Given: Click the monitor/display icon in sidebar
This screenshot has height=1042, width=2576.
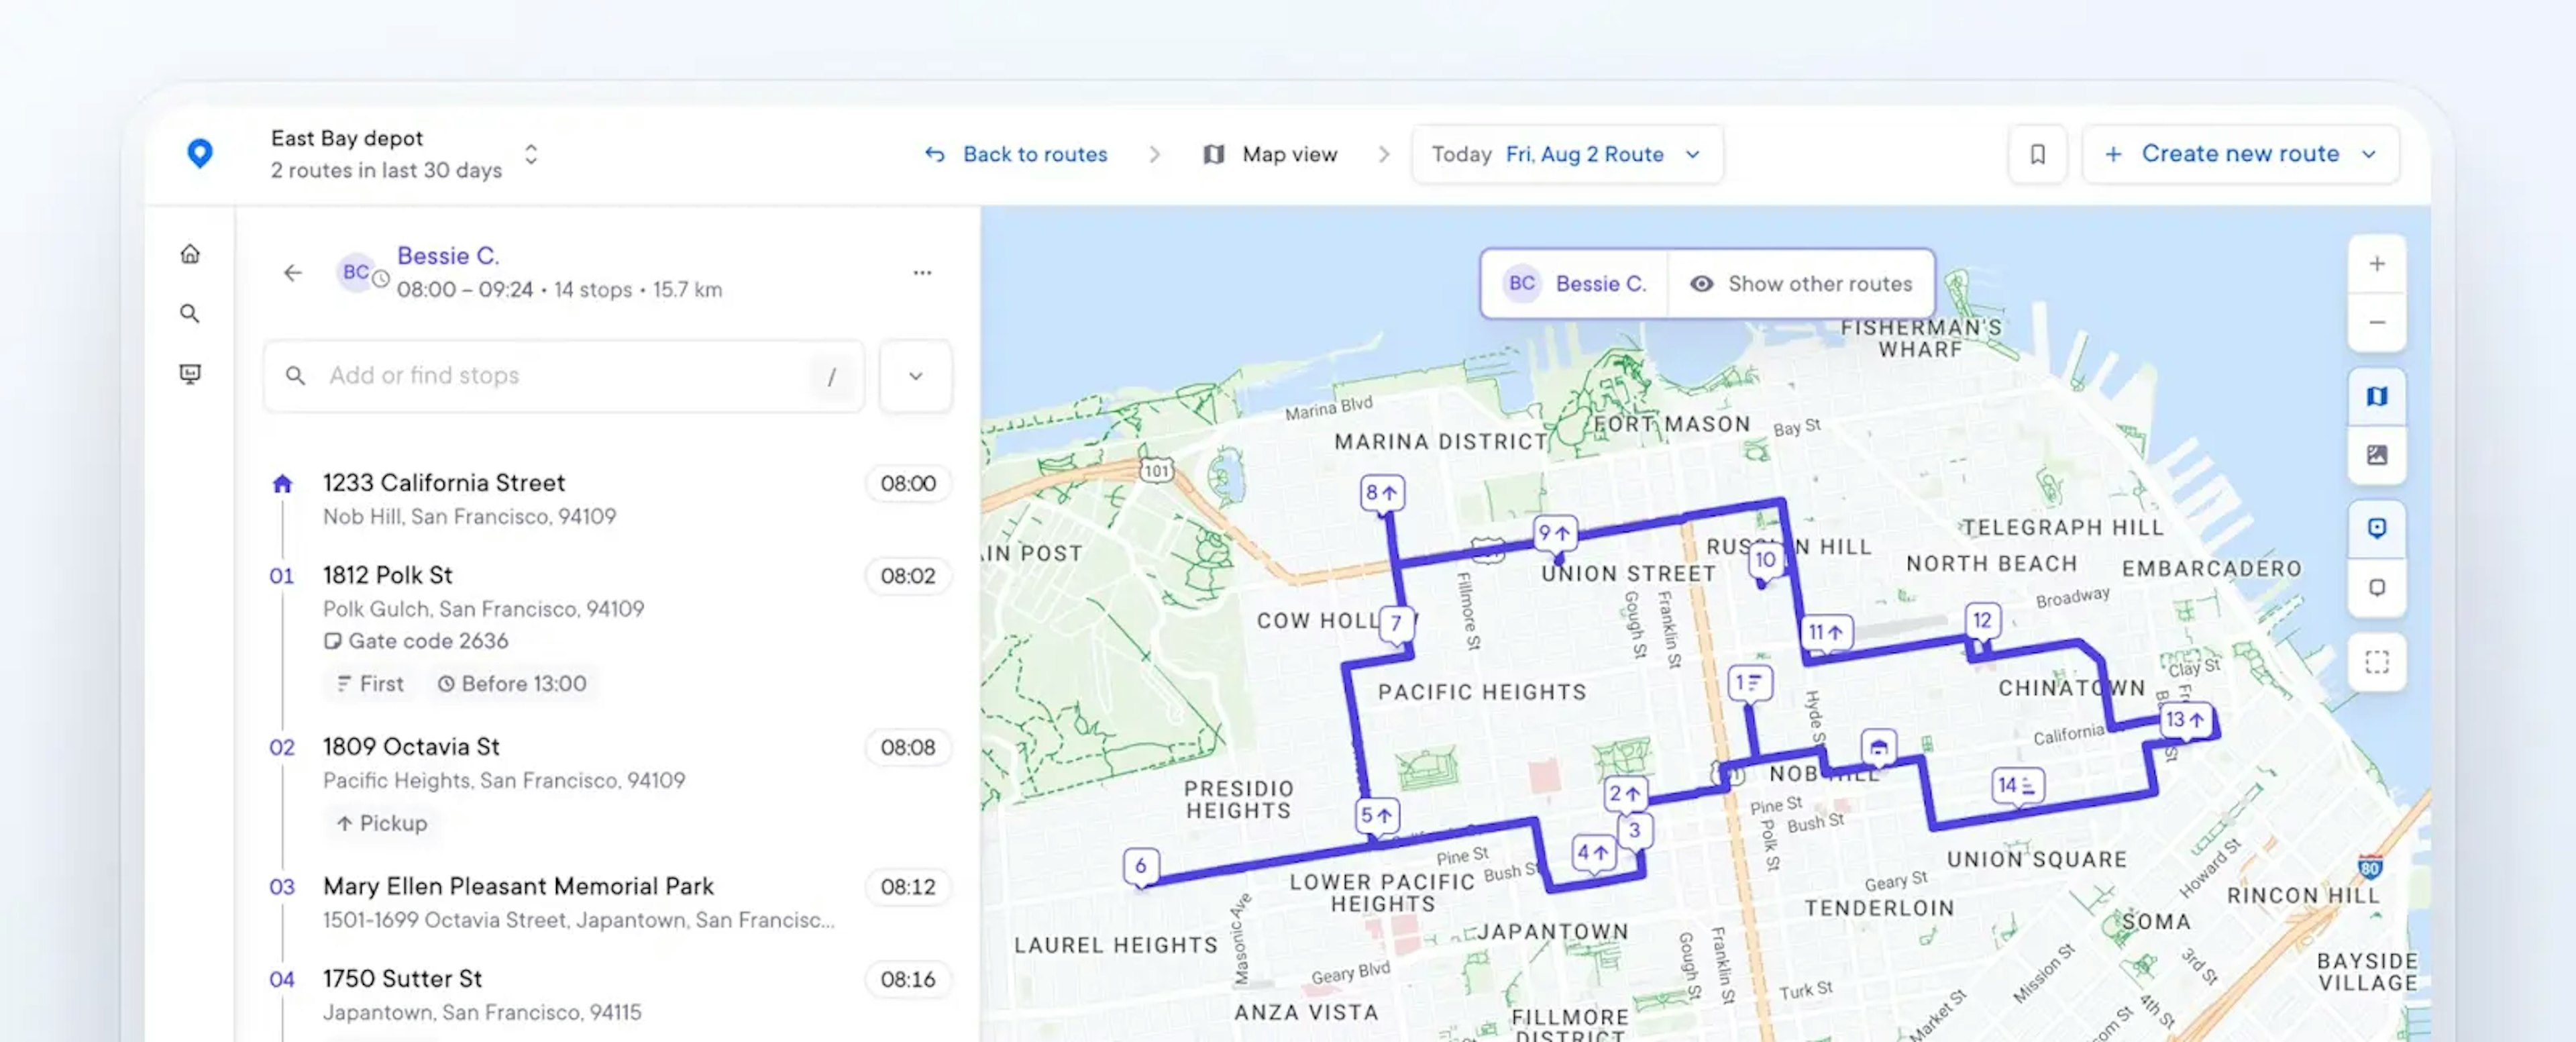Looking at the screenshot, I should [191, 373].
